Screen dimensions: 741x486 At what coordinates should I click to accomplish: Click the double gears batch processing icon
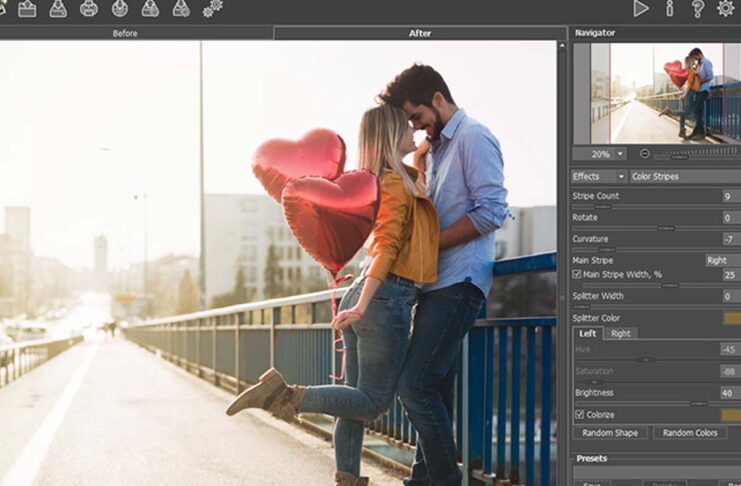(x=213, y=8)
